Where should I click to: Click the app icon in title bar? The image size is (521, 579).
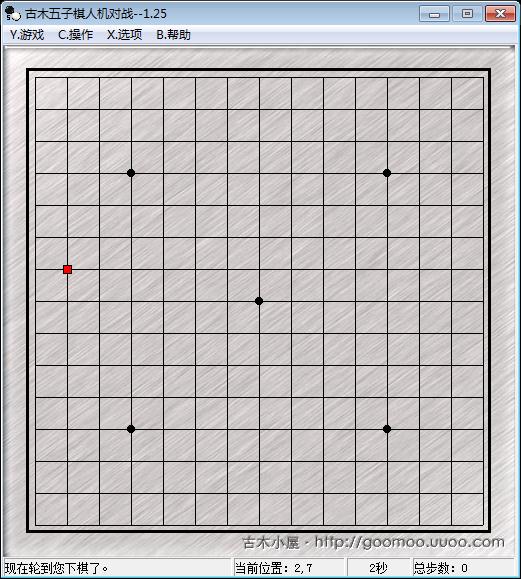pyautogui.click(x=13, y=14)
